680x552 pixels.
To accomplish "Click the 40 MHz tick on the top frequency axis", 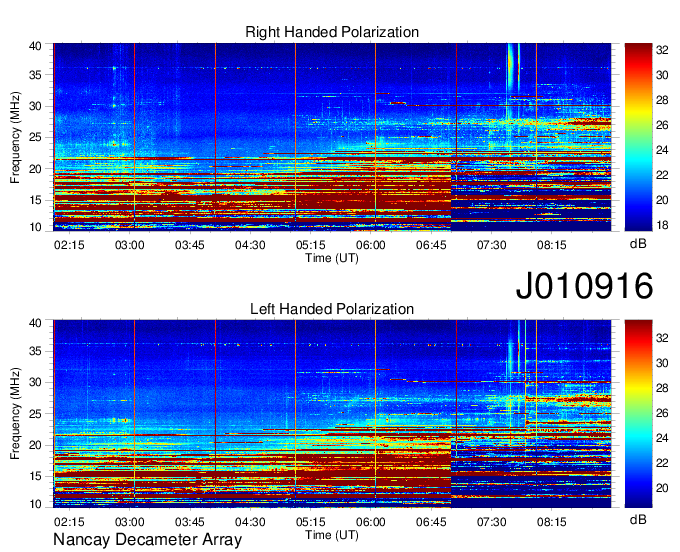I will [x=35, y=46].
